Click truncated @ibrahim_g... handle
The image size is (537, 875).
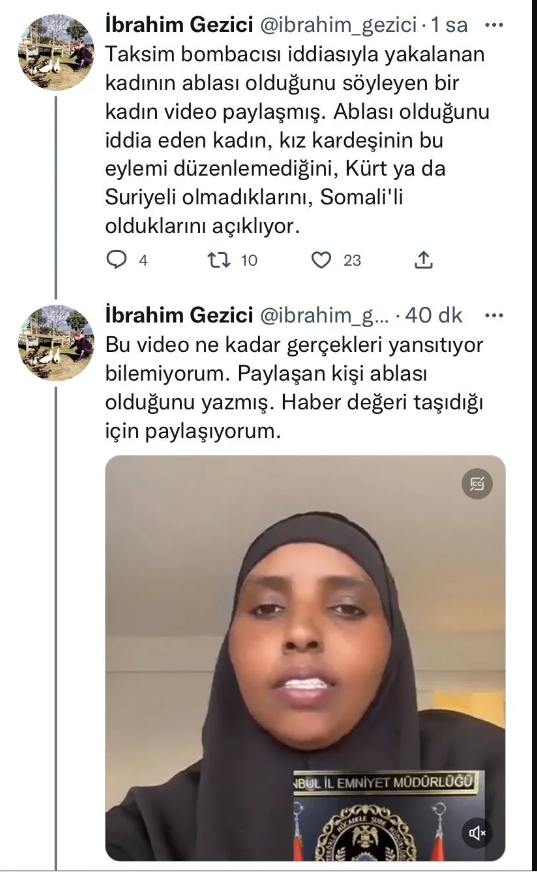[324, 316]
